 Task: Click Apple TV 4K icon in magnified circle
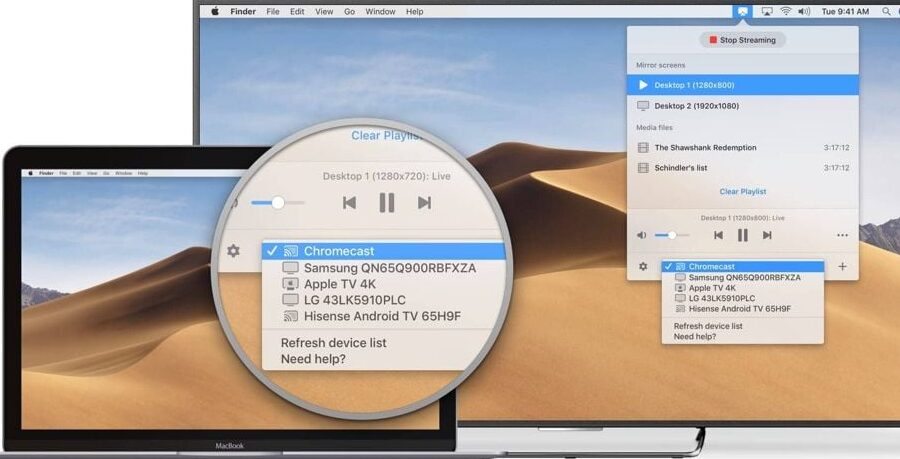pos(290,284)
